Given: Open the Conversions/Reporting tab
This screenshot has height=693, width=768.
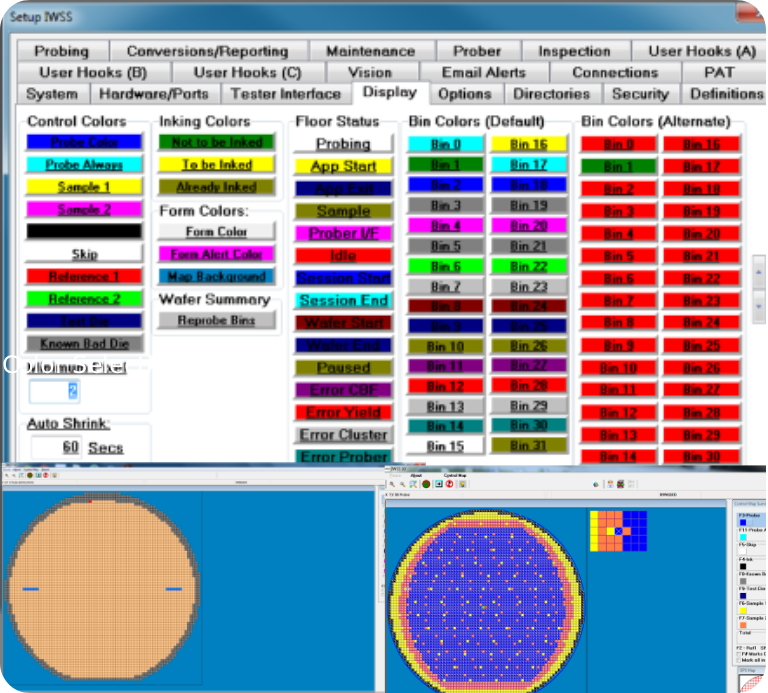Looking at the screenshot, I should tap(208, 51).
